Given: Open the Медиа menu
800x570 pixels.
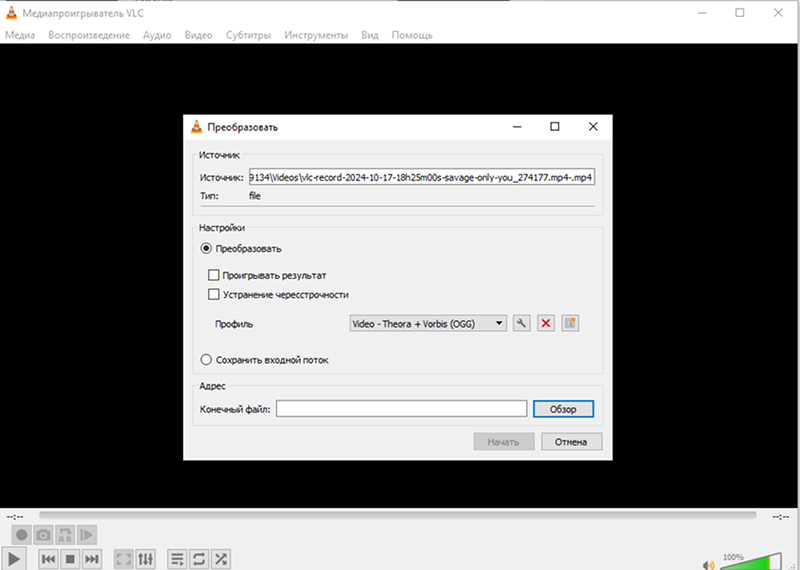Looking at the screenshot, I should (20, 35).
